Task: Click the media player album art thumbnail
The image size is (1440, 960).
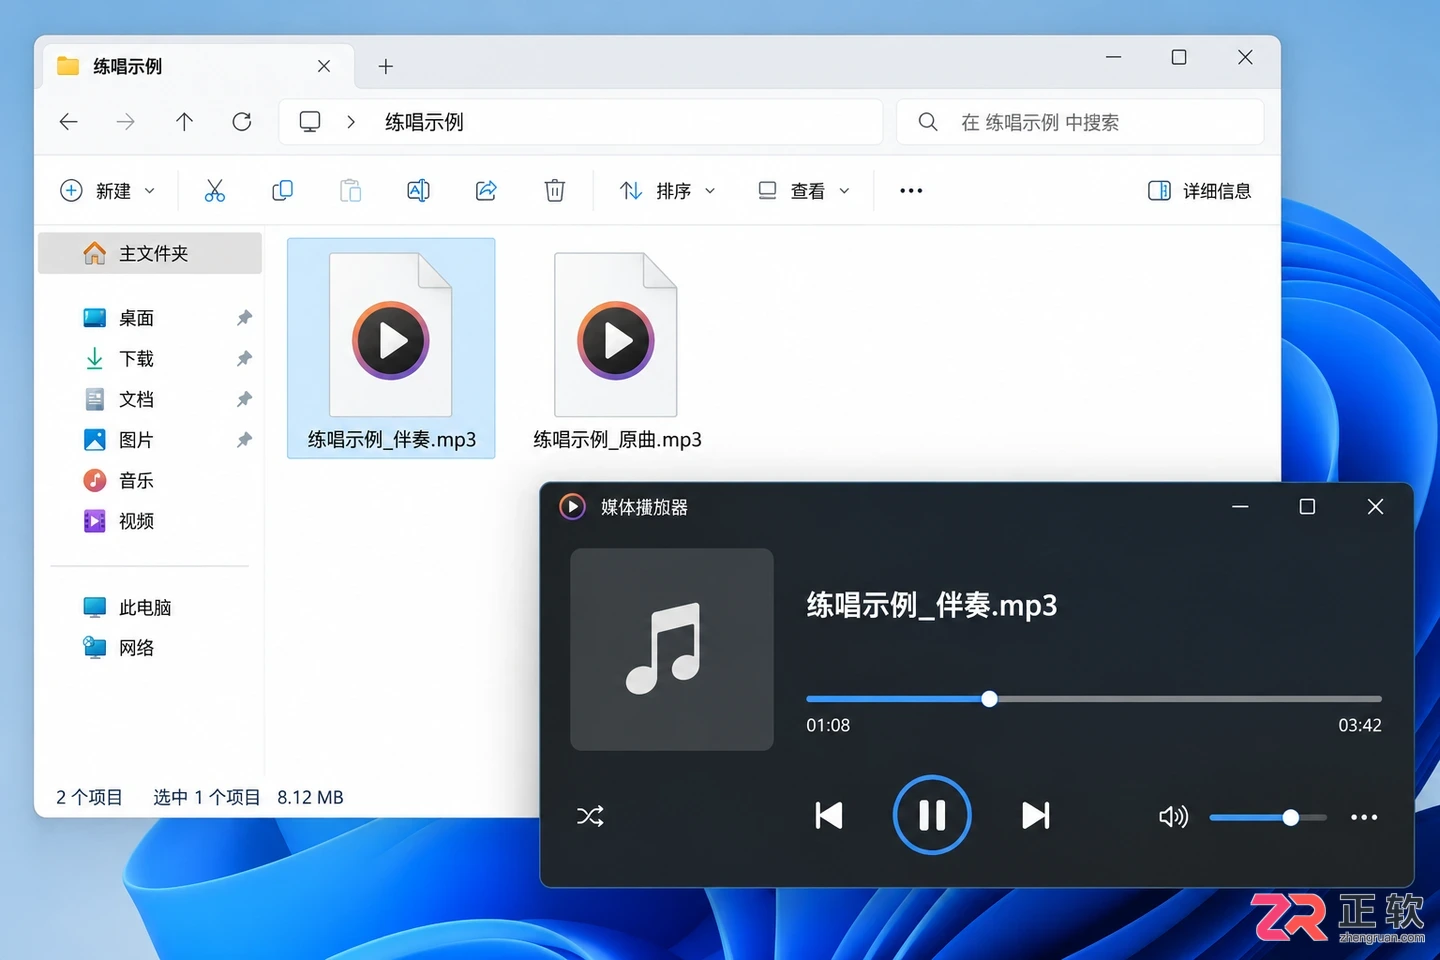Action: point(672,649)
